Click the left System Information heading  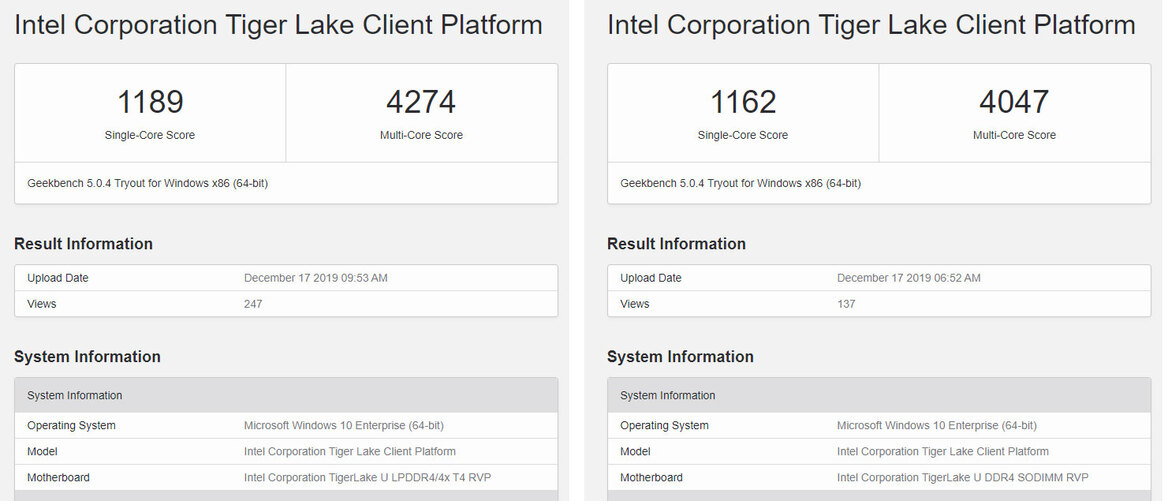pos(87,357)
